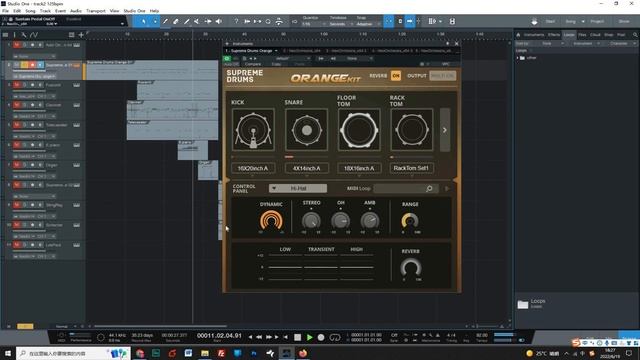This screenshot has width=640, height=360.
Task: Toggle monitor on Supreme Drums Orange track
Action: [x=40, y=65]
